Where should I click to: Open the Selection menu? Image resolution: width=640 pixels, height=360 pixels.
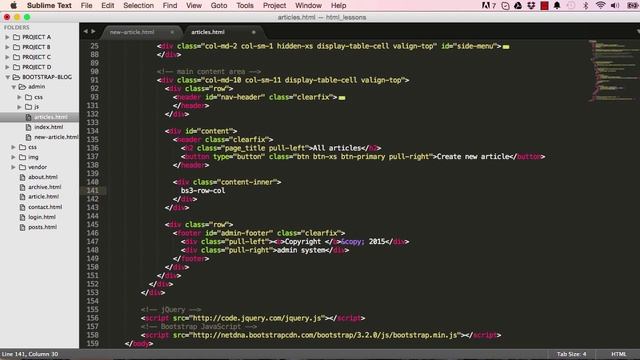pos(138,5)
